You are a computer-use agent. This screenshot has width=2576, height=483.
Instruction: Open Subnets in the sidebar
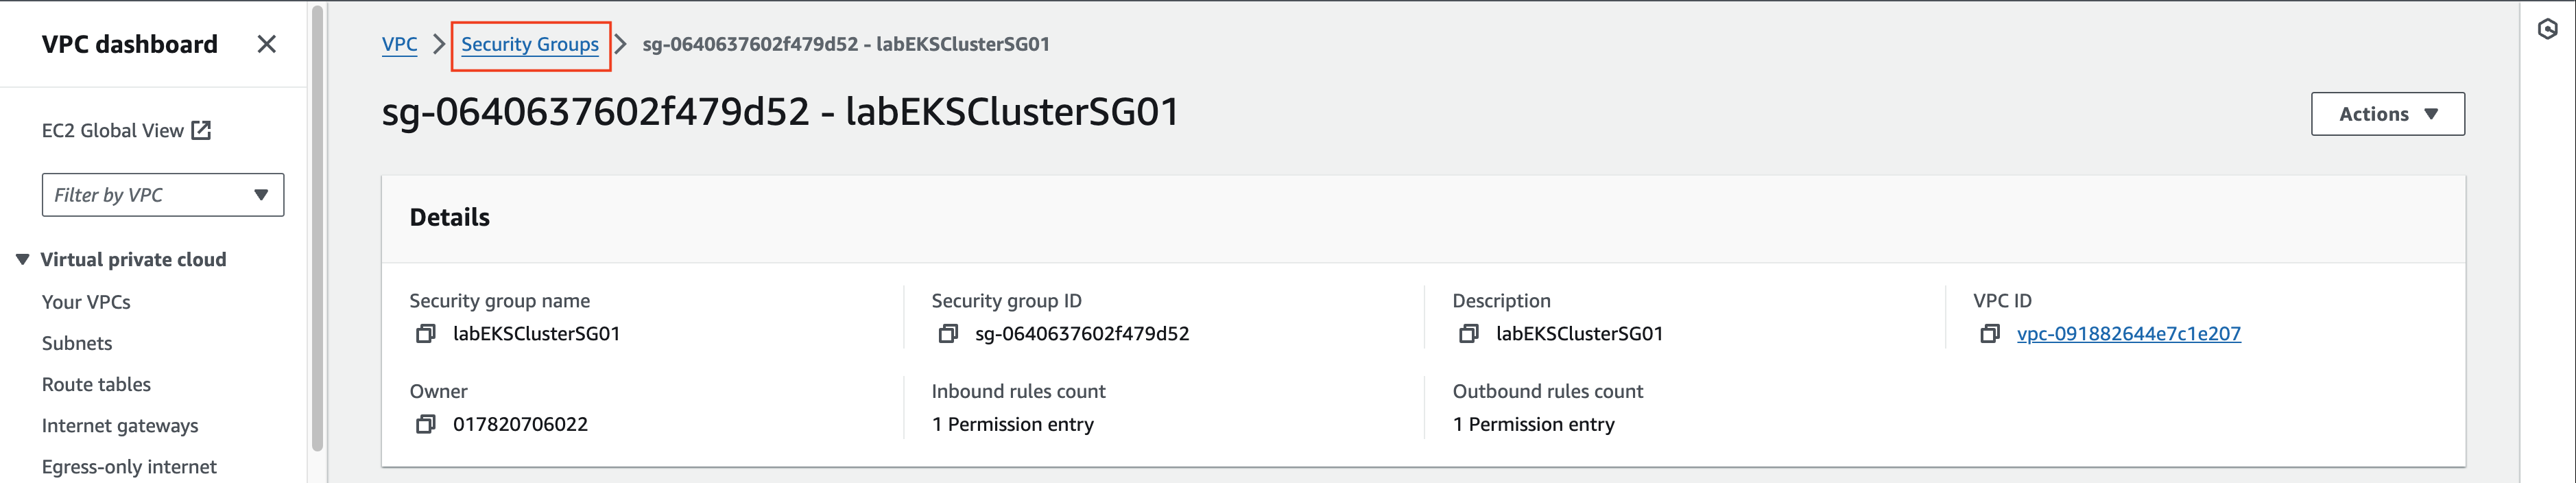pos(77,343)
